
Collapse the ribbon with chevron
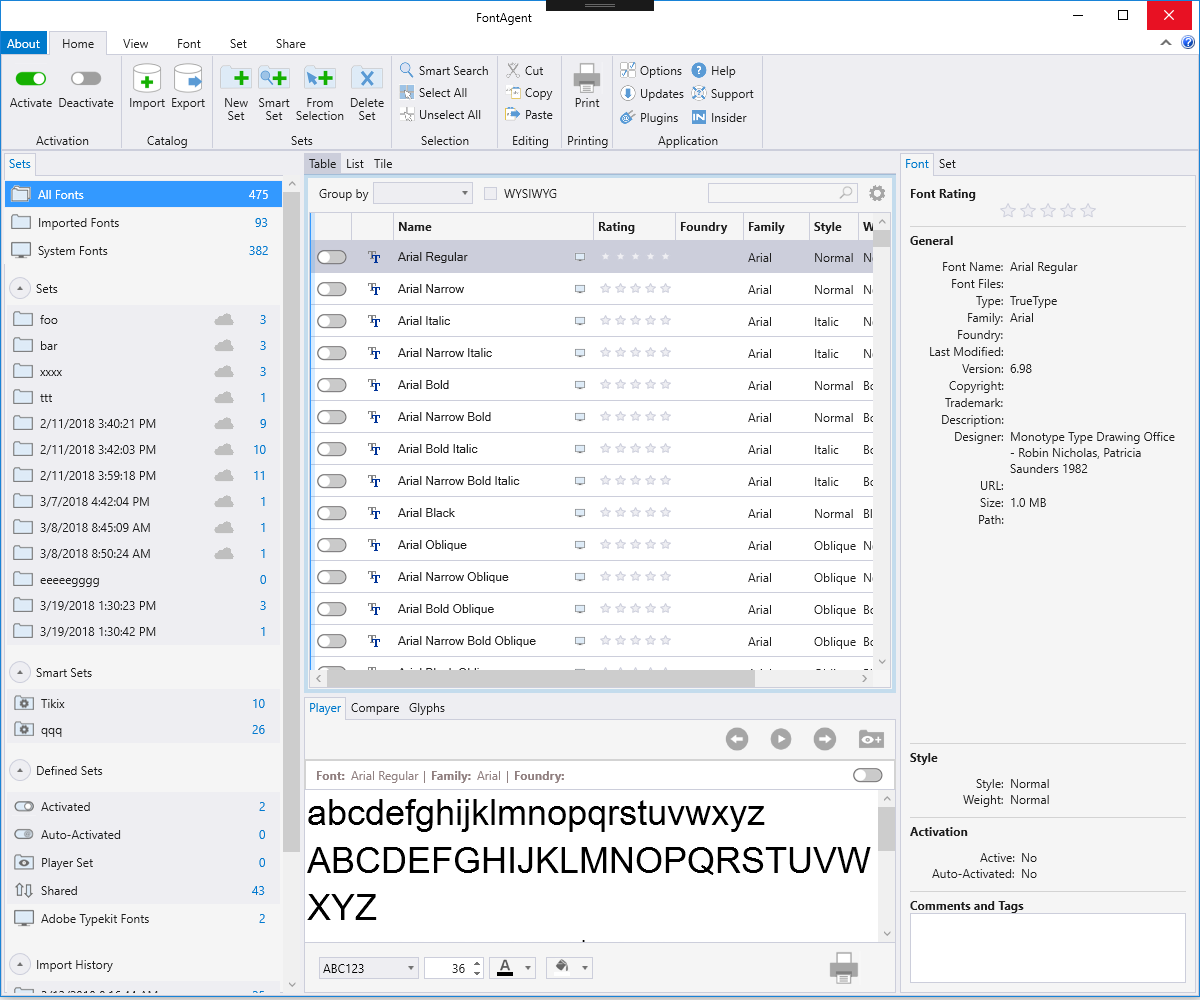[x=1166, y=43]
